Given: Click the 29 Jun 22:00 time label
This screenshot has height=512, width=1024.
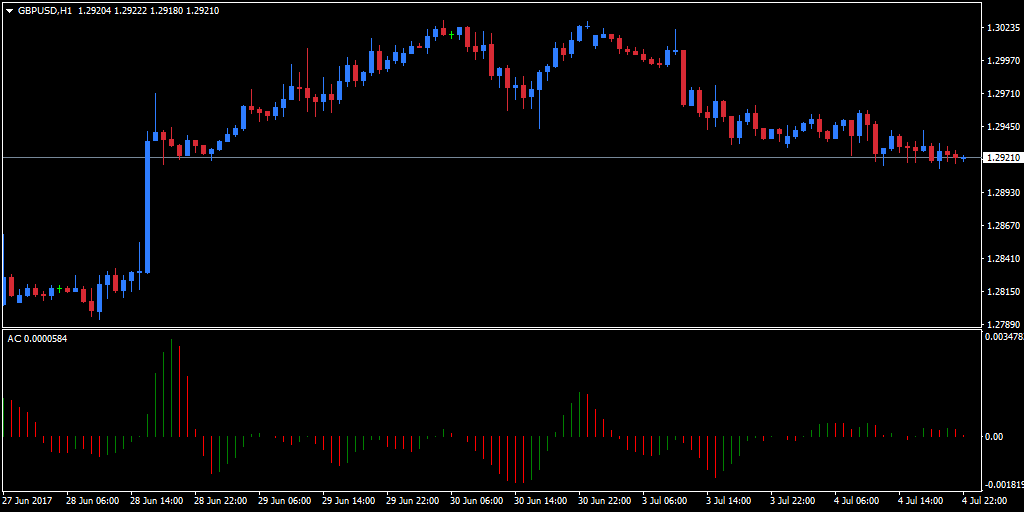Looking at the screenshot, I should pyautogui.click(x=413, y=501).
